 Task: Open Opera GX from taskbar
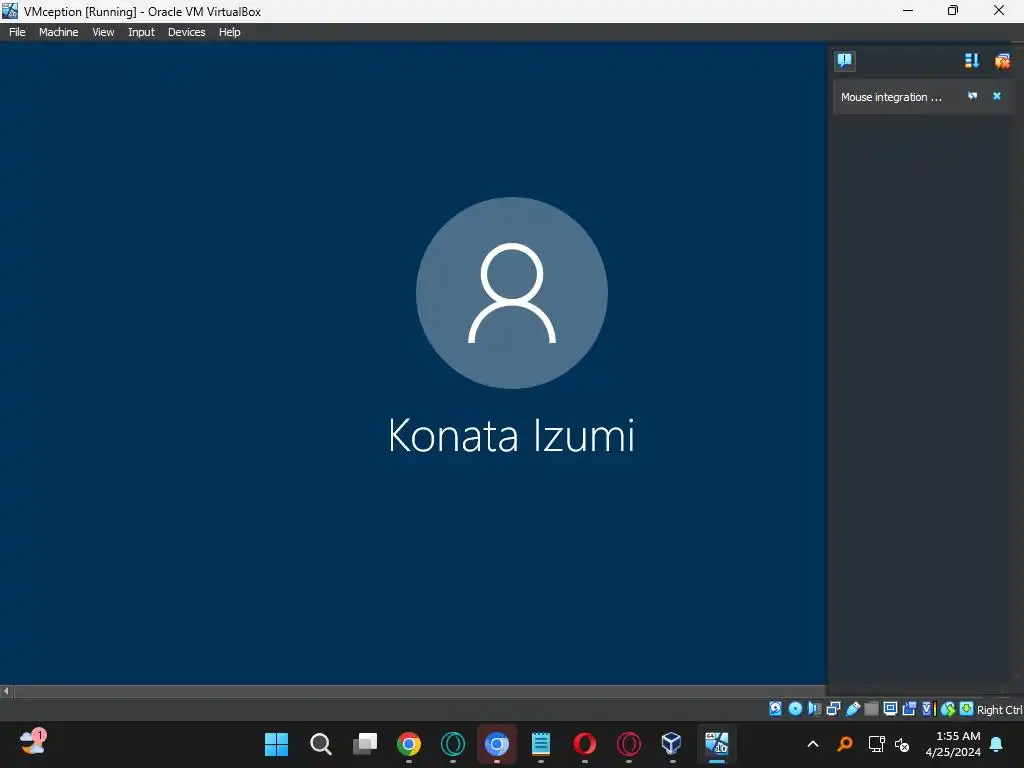[629, 744]
